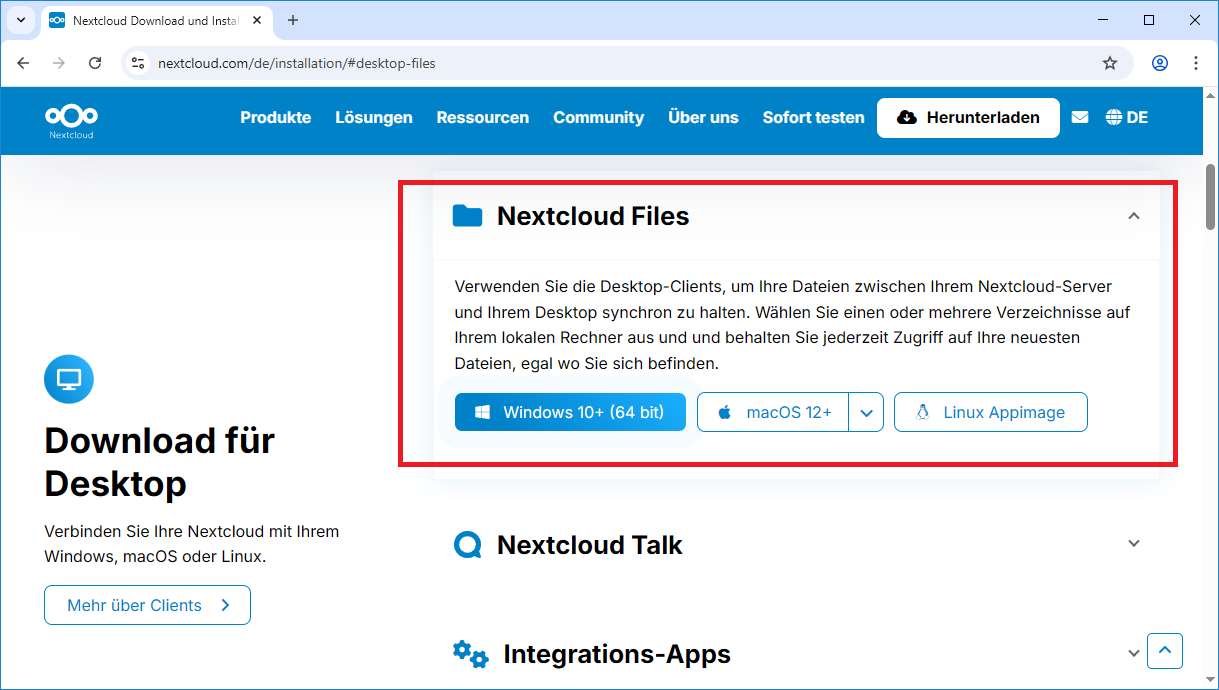Screen dimensions: 1219x690
Task: Click the Nextcloud logo in header
Action: pyautogui.click(x=71, y=119)
